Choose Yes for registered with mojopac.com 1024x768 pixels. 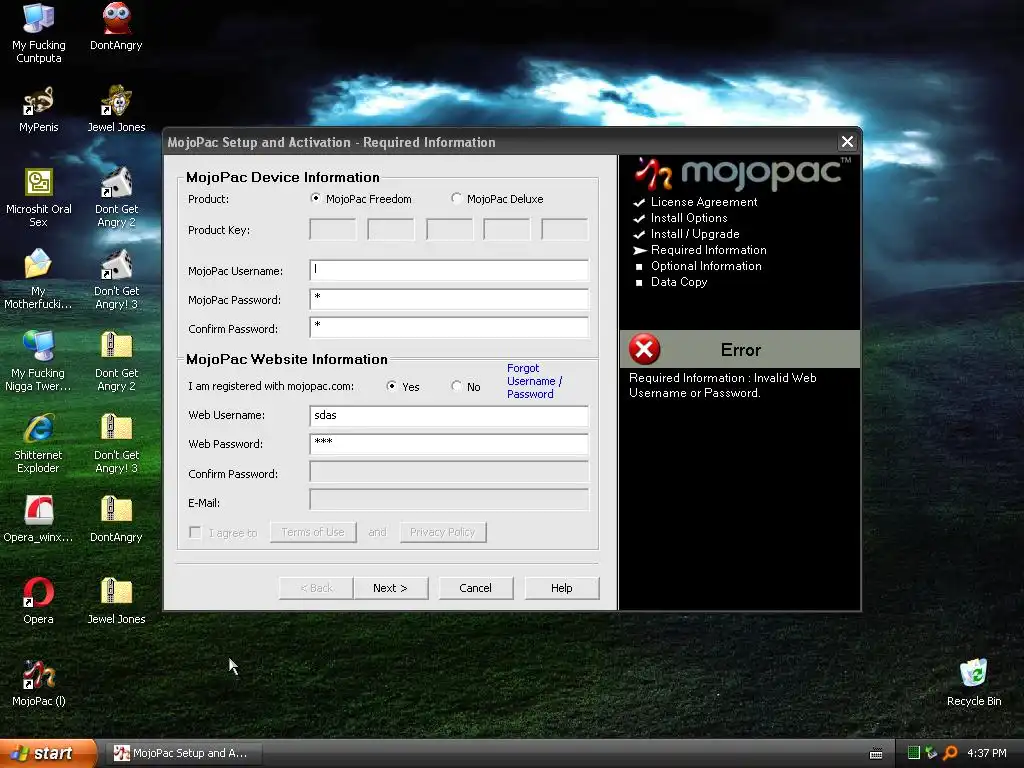(391, 386)
